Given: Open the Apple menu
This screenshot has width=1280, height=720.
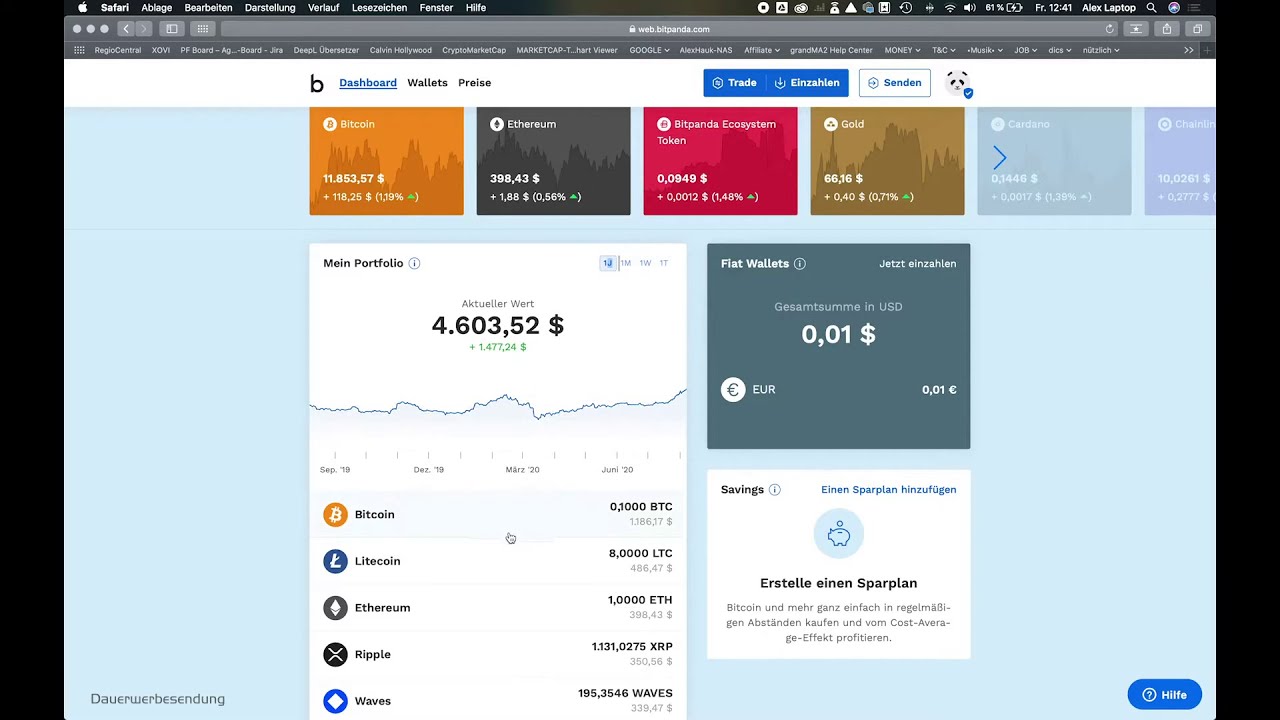Looking at the screenshot, I should (83, 7).
